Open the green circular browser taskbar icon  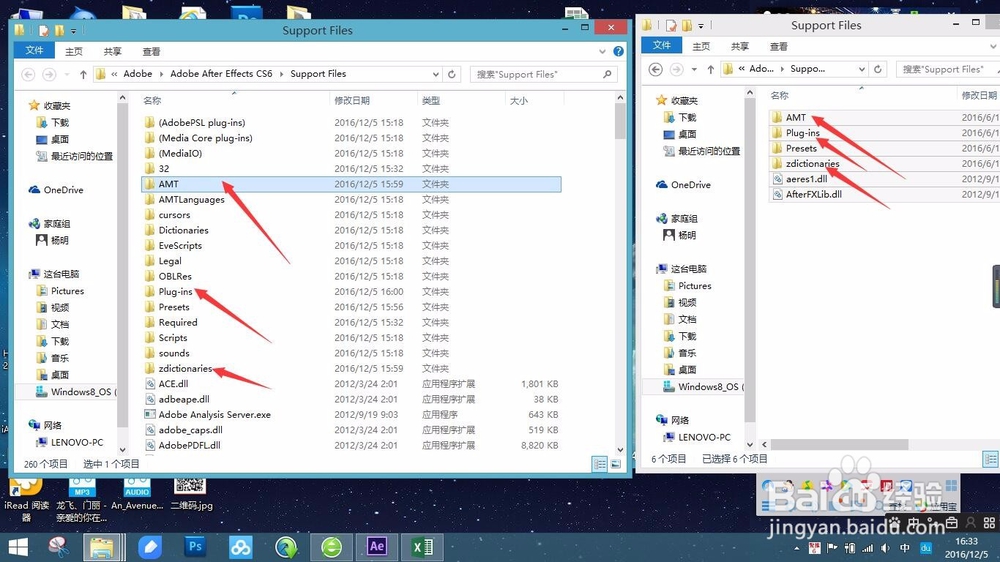(331, 547)
